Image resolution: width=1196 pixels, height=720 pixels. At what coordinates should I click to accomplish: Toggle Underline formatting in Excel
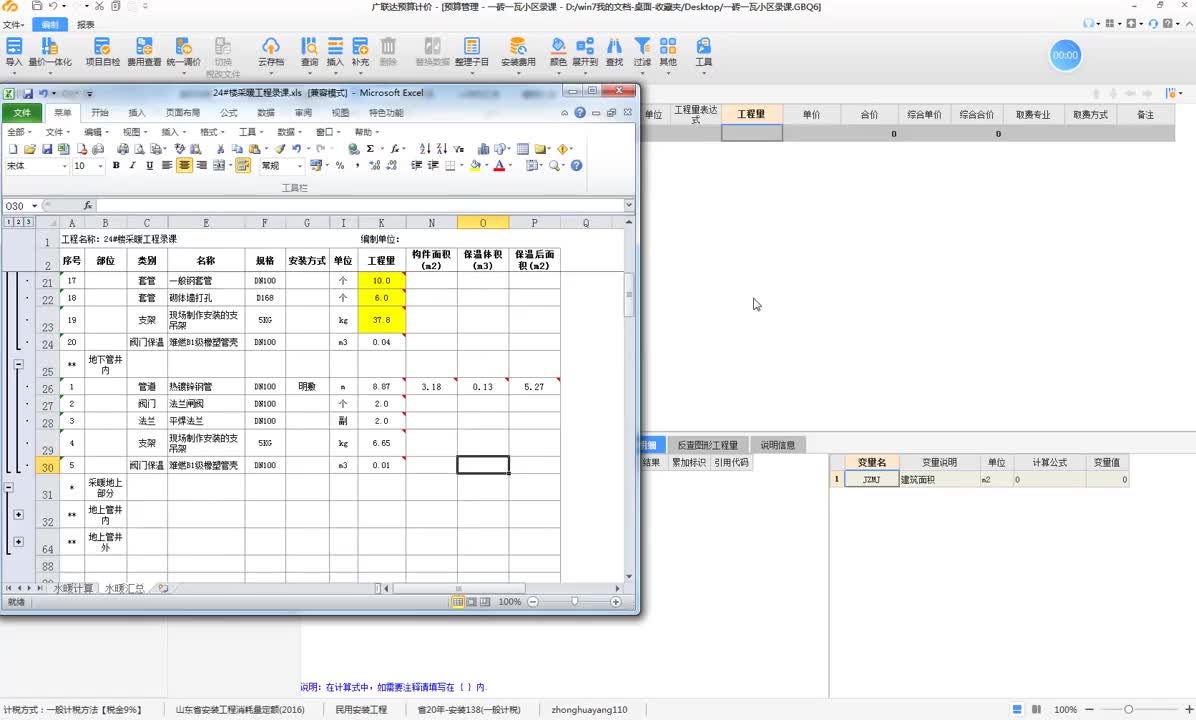(150, 166)
